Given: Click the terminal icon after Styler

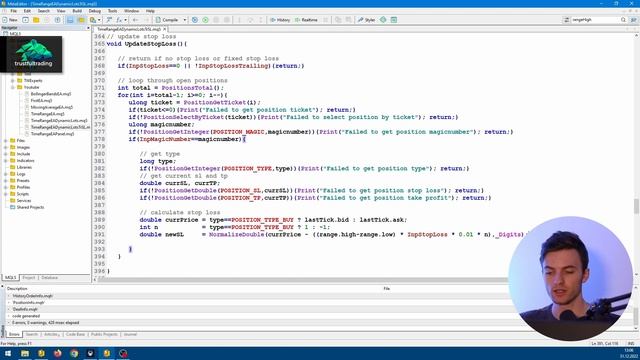Looking at the screenshot, I should coord(394,20).
